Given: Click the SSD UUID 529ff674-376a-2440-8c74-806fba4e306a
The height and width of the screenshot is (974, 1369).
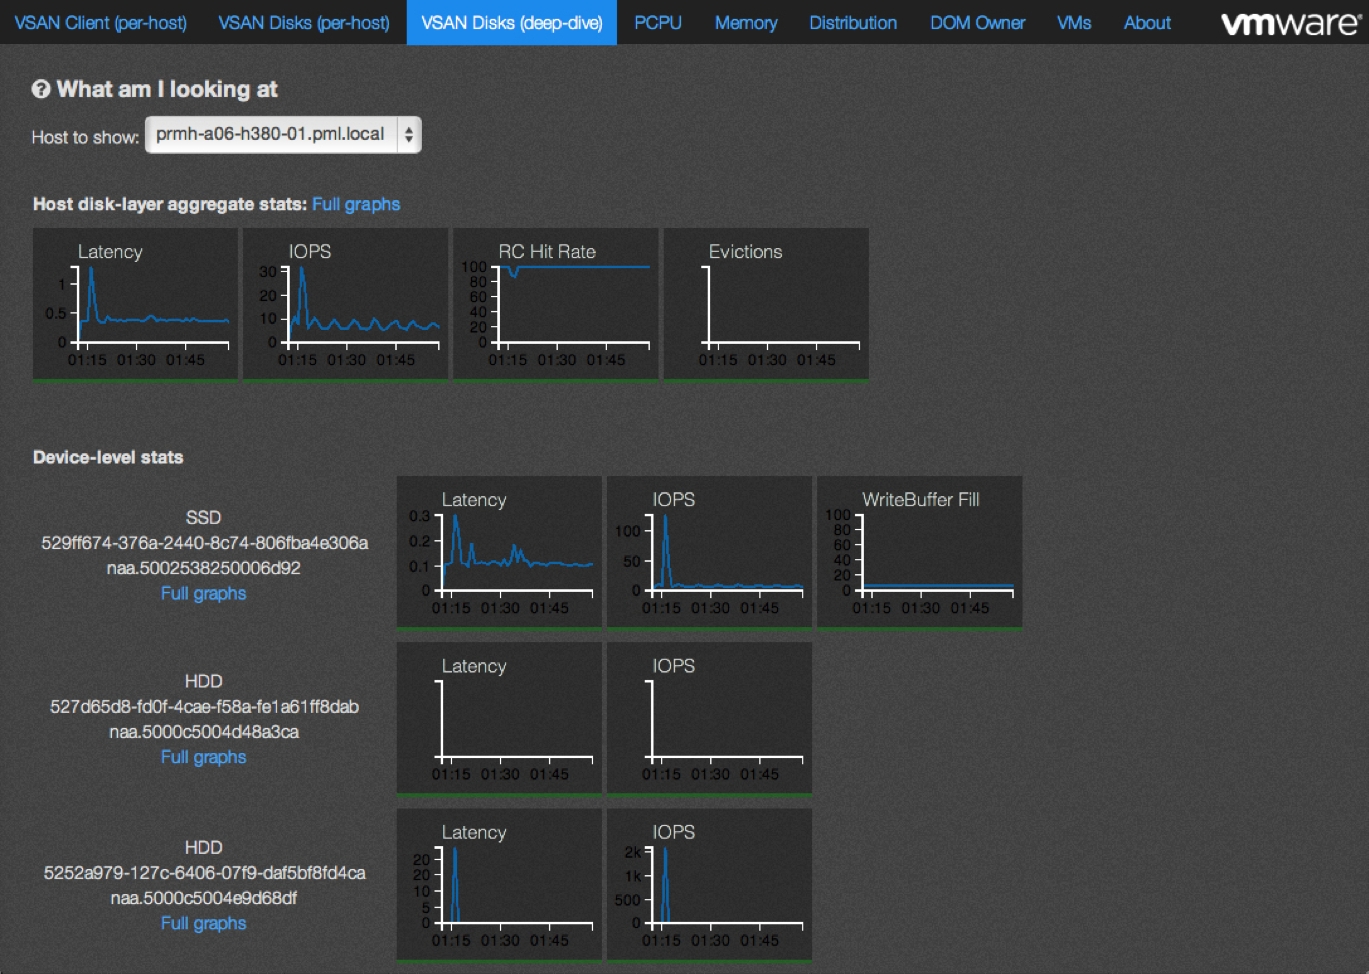Looking at the screenshot, I should 204,543.
